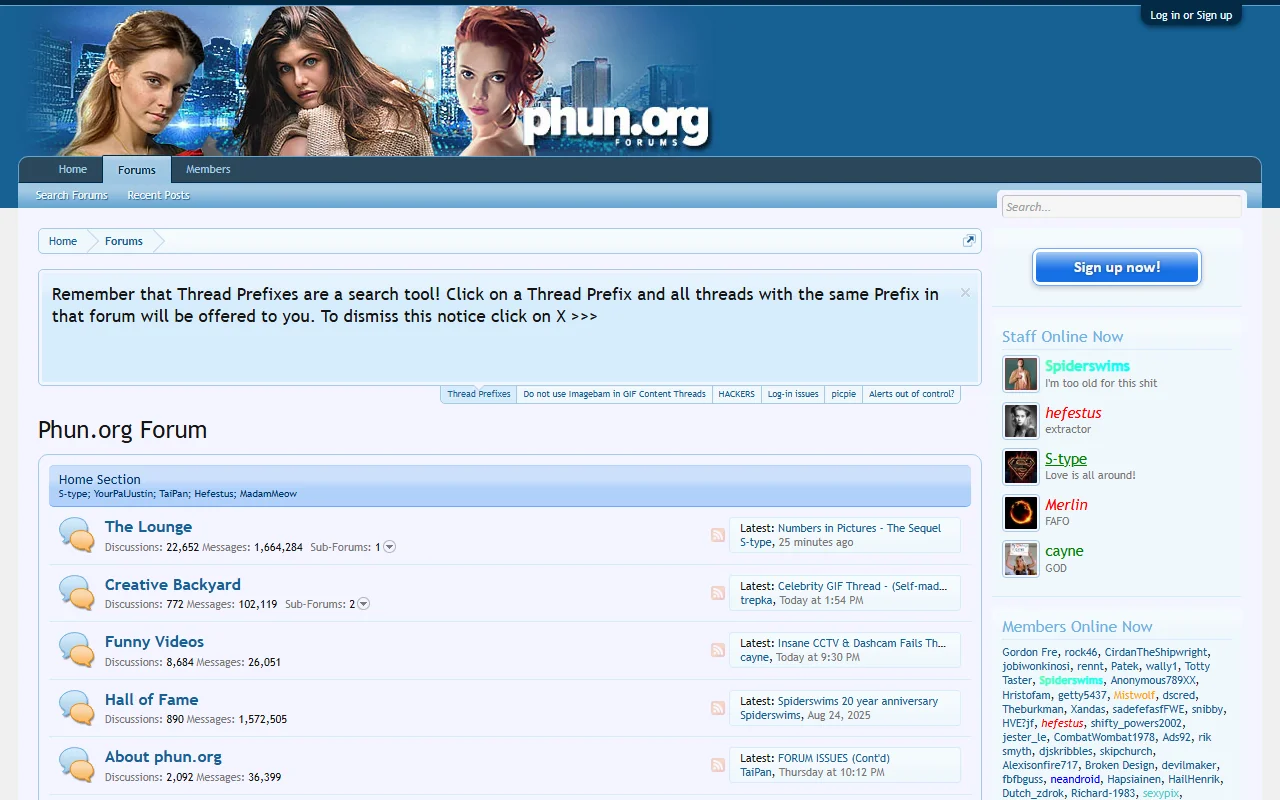The height and width of the screenshot is (800, 1280).
Task: Dismiss the Thread Prefixes notice with the X
Action: coord(964,291)
